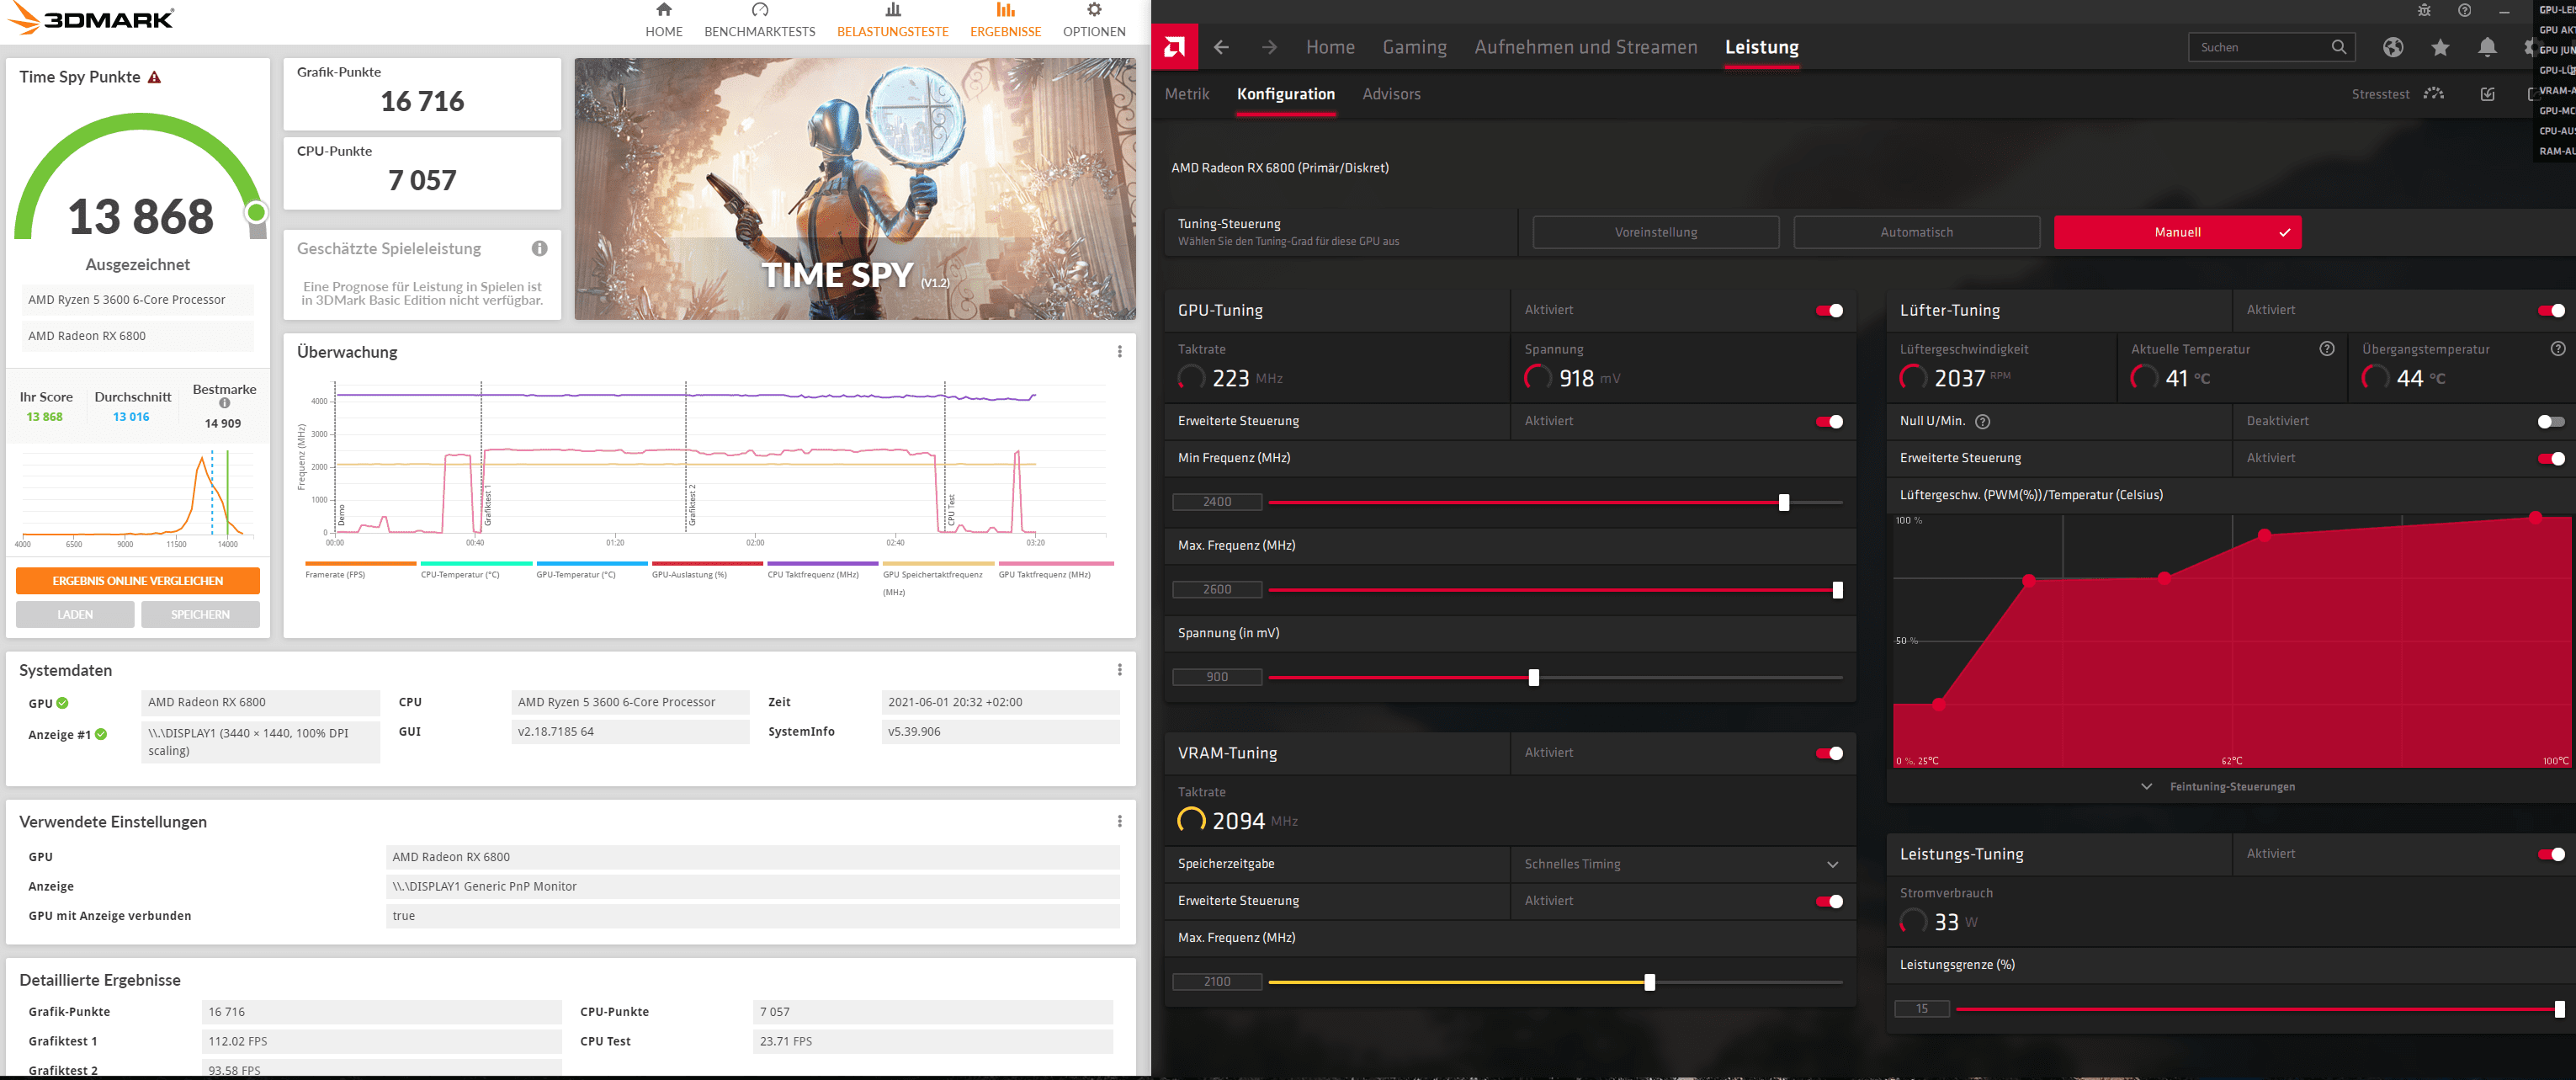Viewport: 2576px width, 1080px height.
Task: Toggle GPU Erweiterte Steuerung switch
Action: (x=1829, y=421)
